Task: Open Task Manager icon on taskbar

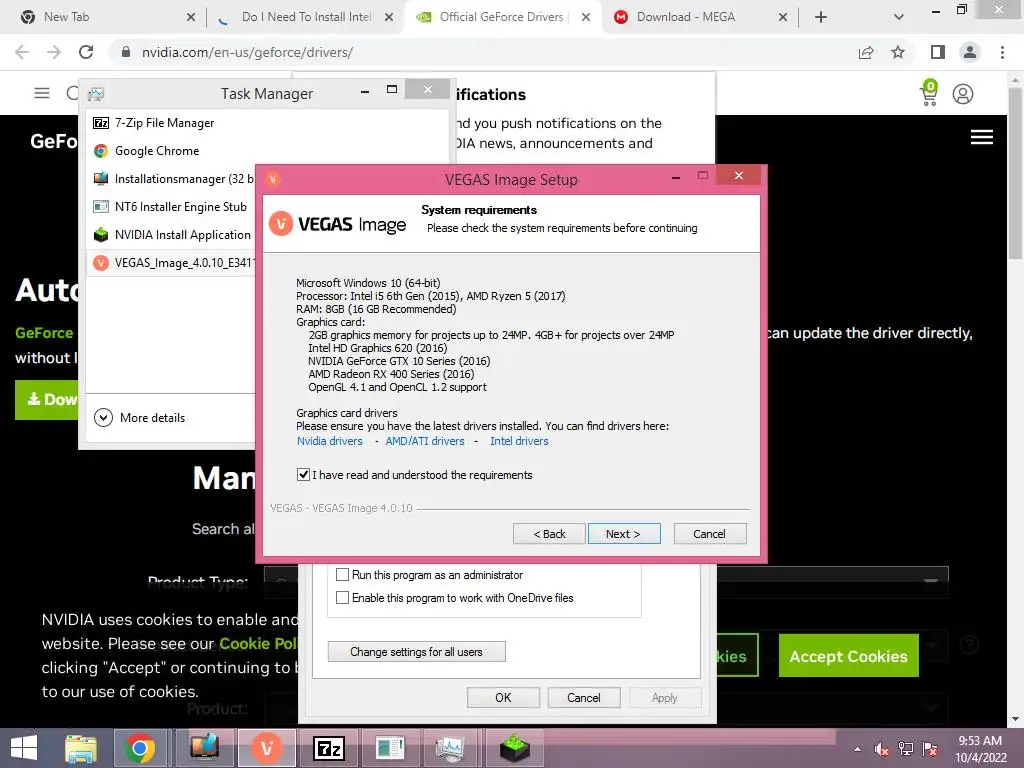Action: [451, 748]
